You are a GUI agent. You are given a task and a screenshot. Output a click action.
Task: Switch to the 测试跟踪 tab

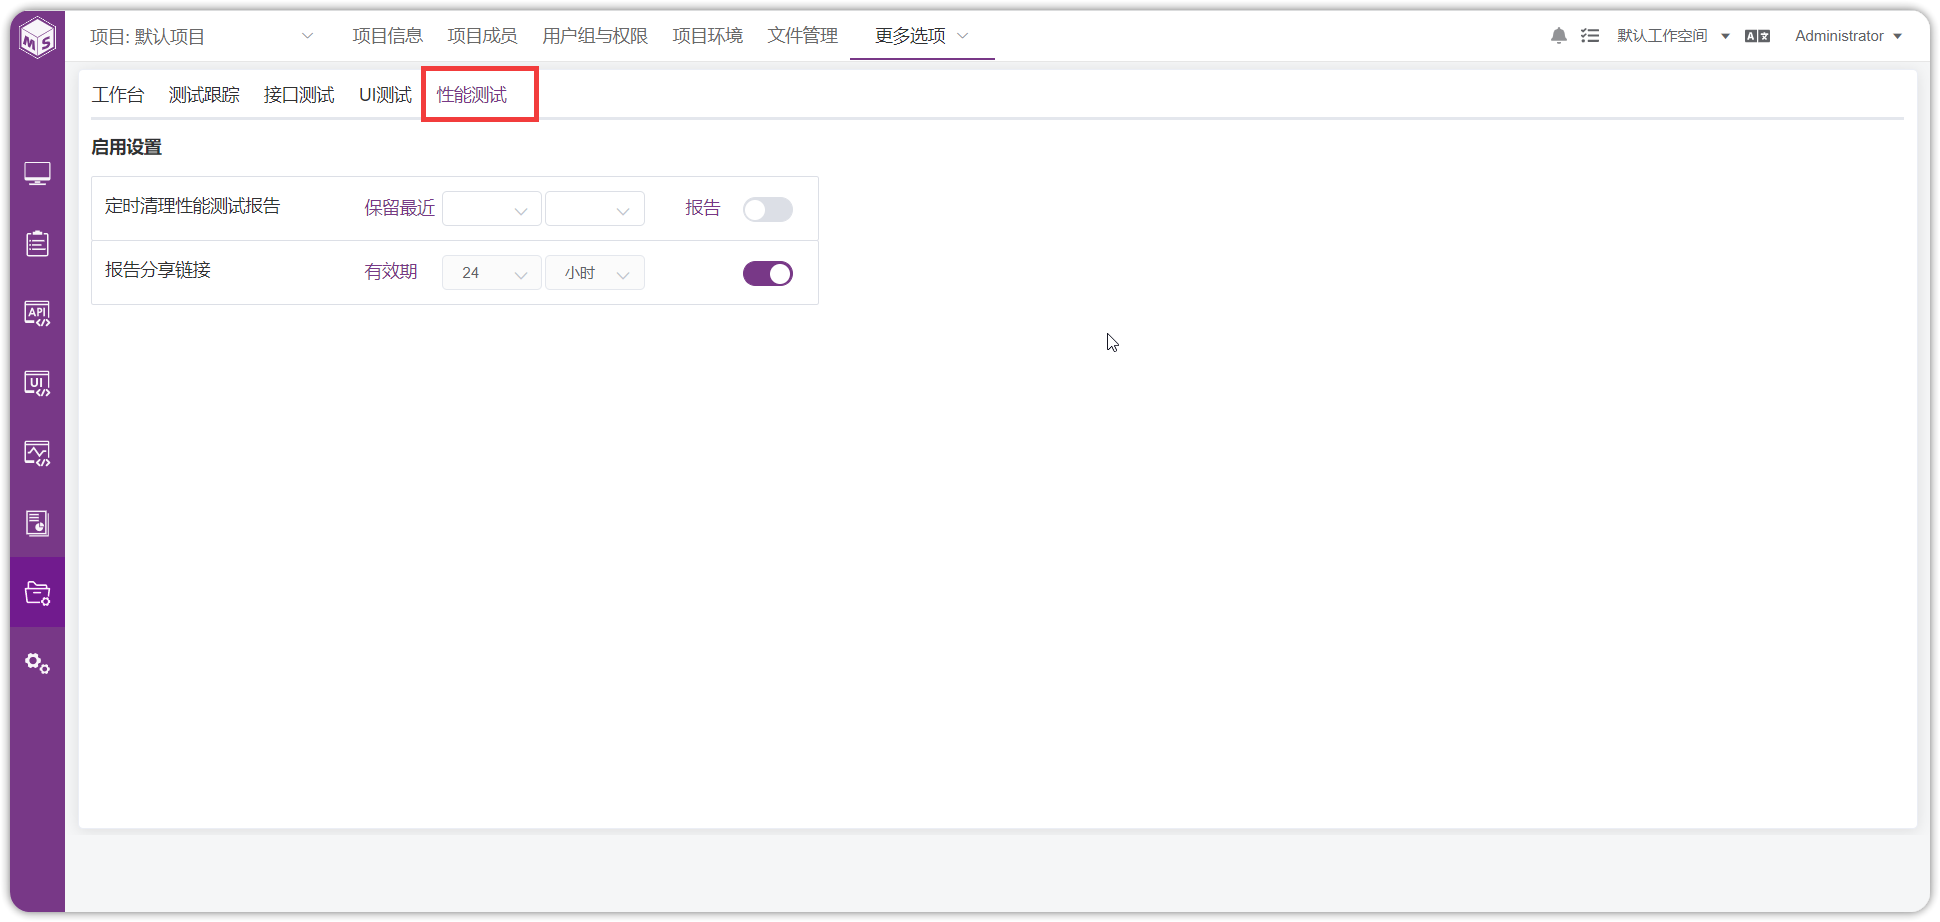coord(204,95)
